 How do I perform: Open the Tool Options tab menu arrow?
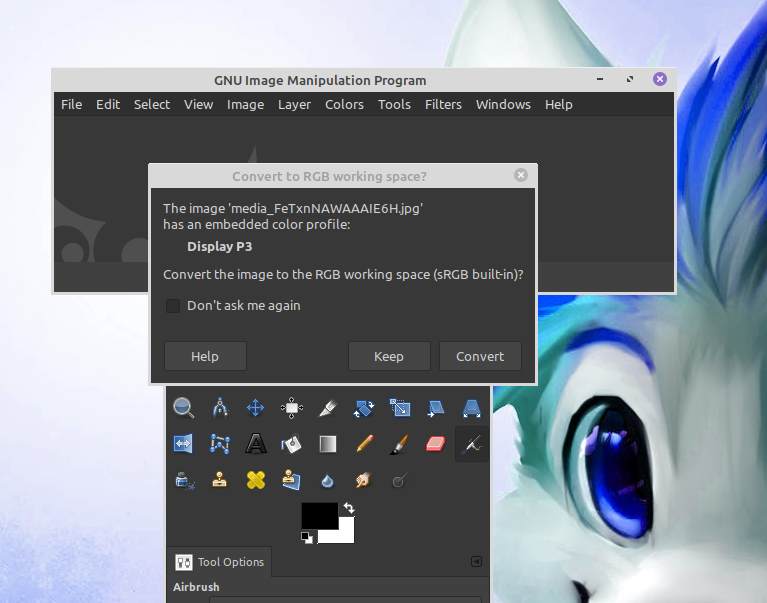coord(476,561)
